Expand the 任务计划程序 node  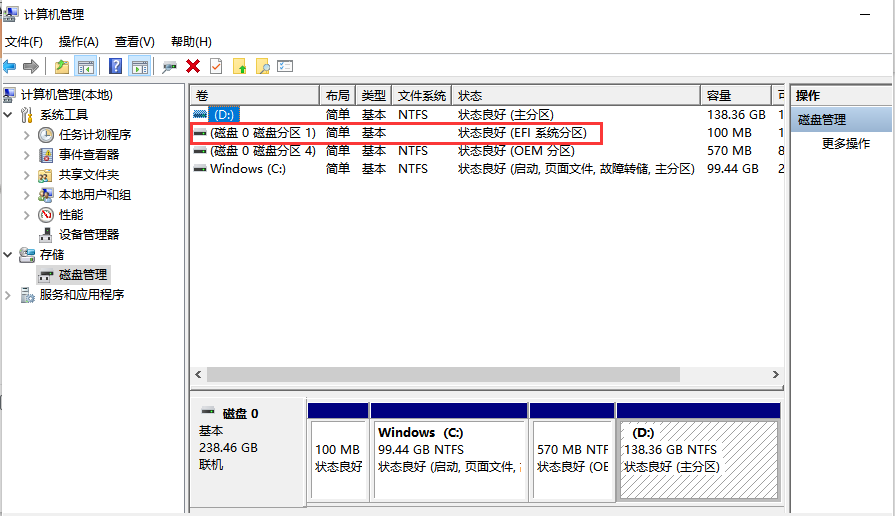[x=27, y=135]
